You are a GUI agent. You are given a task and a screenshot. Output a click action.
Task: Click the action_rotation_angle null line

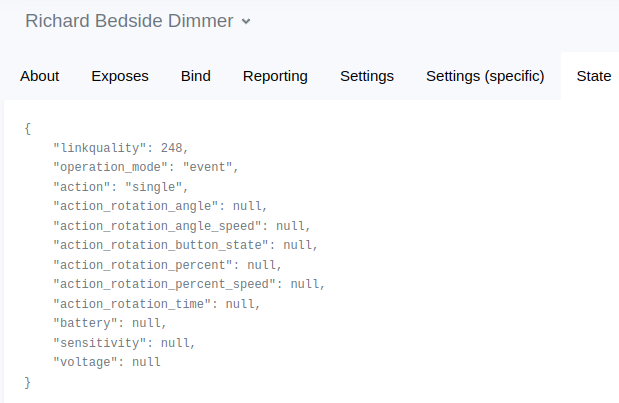point(160,206)
